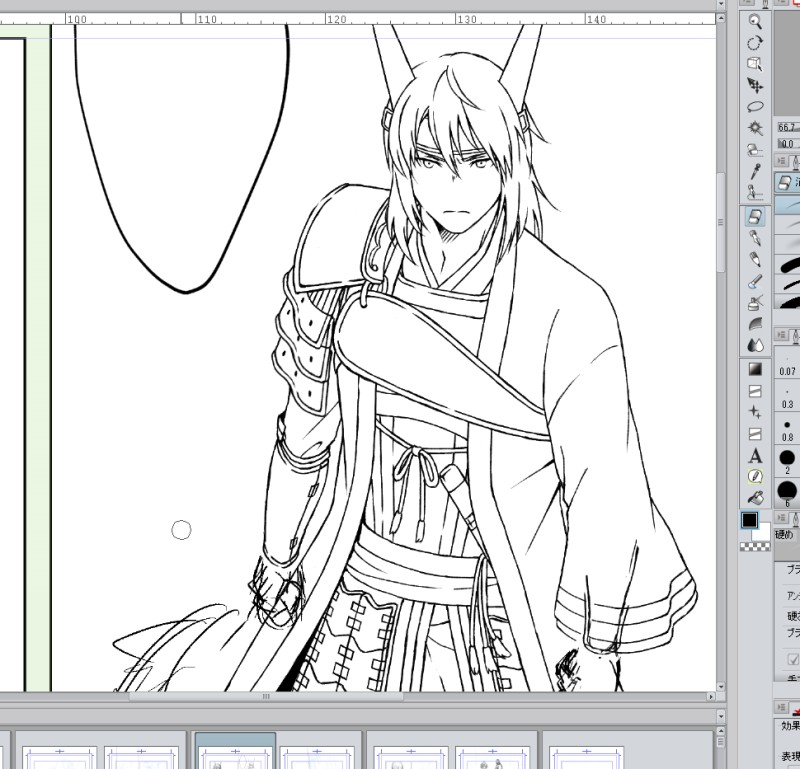The height and width of the screenshot is (769, 800).
Task: Select the Pencil tool
Action: click(755, 259)
